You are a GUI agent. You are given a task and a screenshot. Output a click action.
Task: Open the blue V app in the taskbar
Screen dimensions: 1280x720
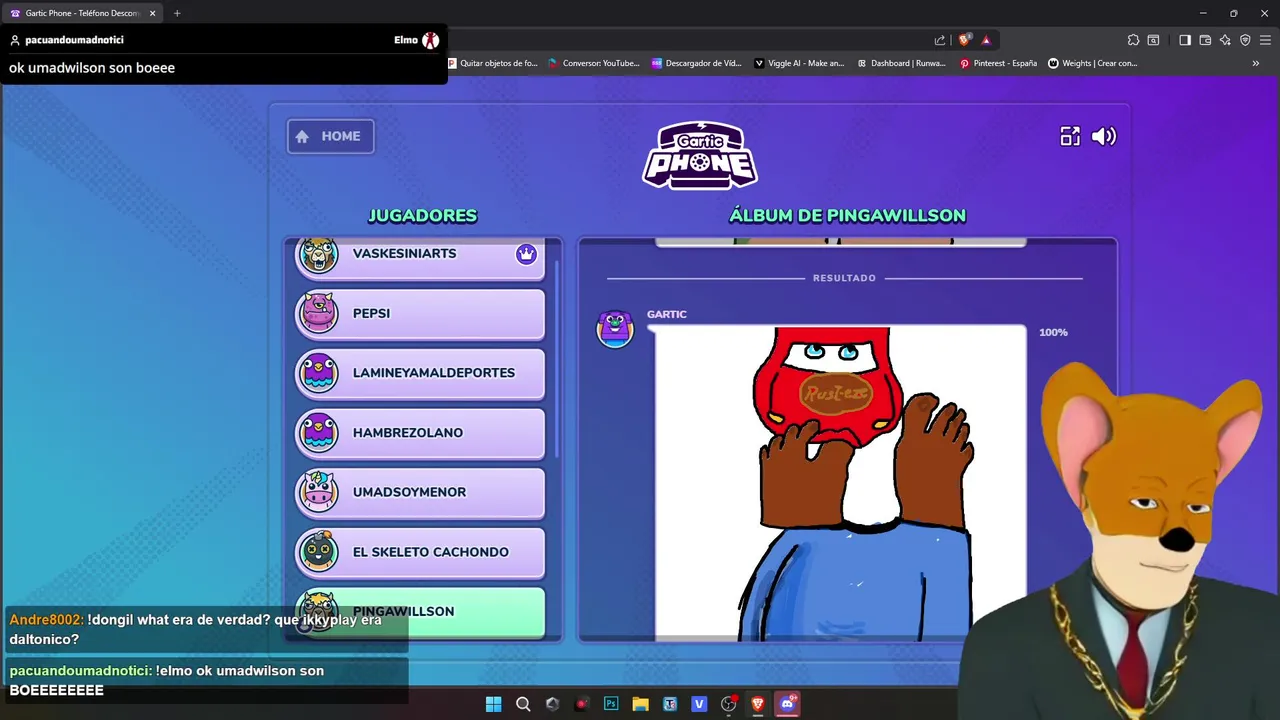[699, 704]
